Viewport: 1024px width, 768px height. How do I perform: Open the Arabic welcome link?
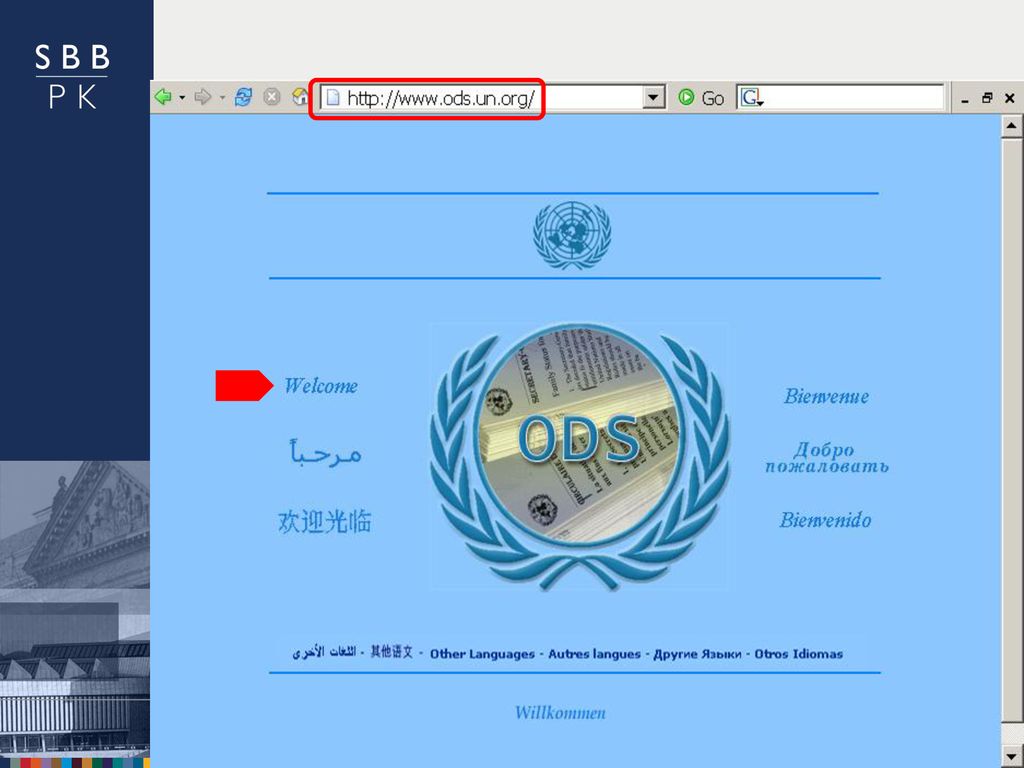pos(325,451)
